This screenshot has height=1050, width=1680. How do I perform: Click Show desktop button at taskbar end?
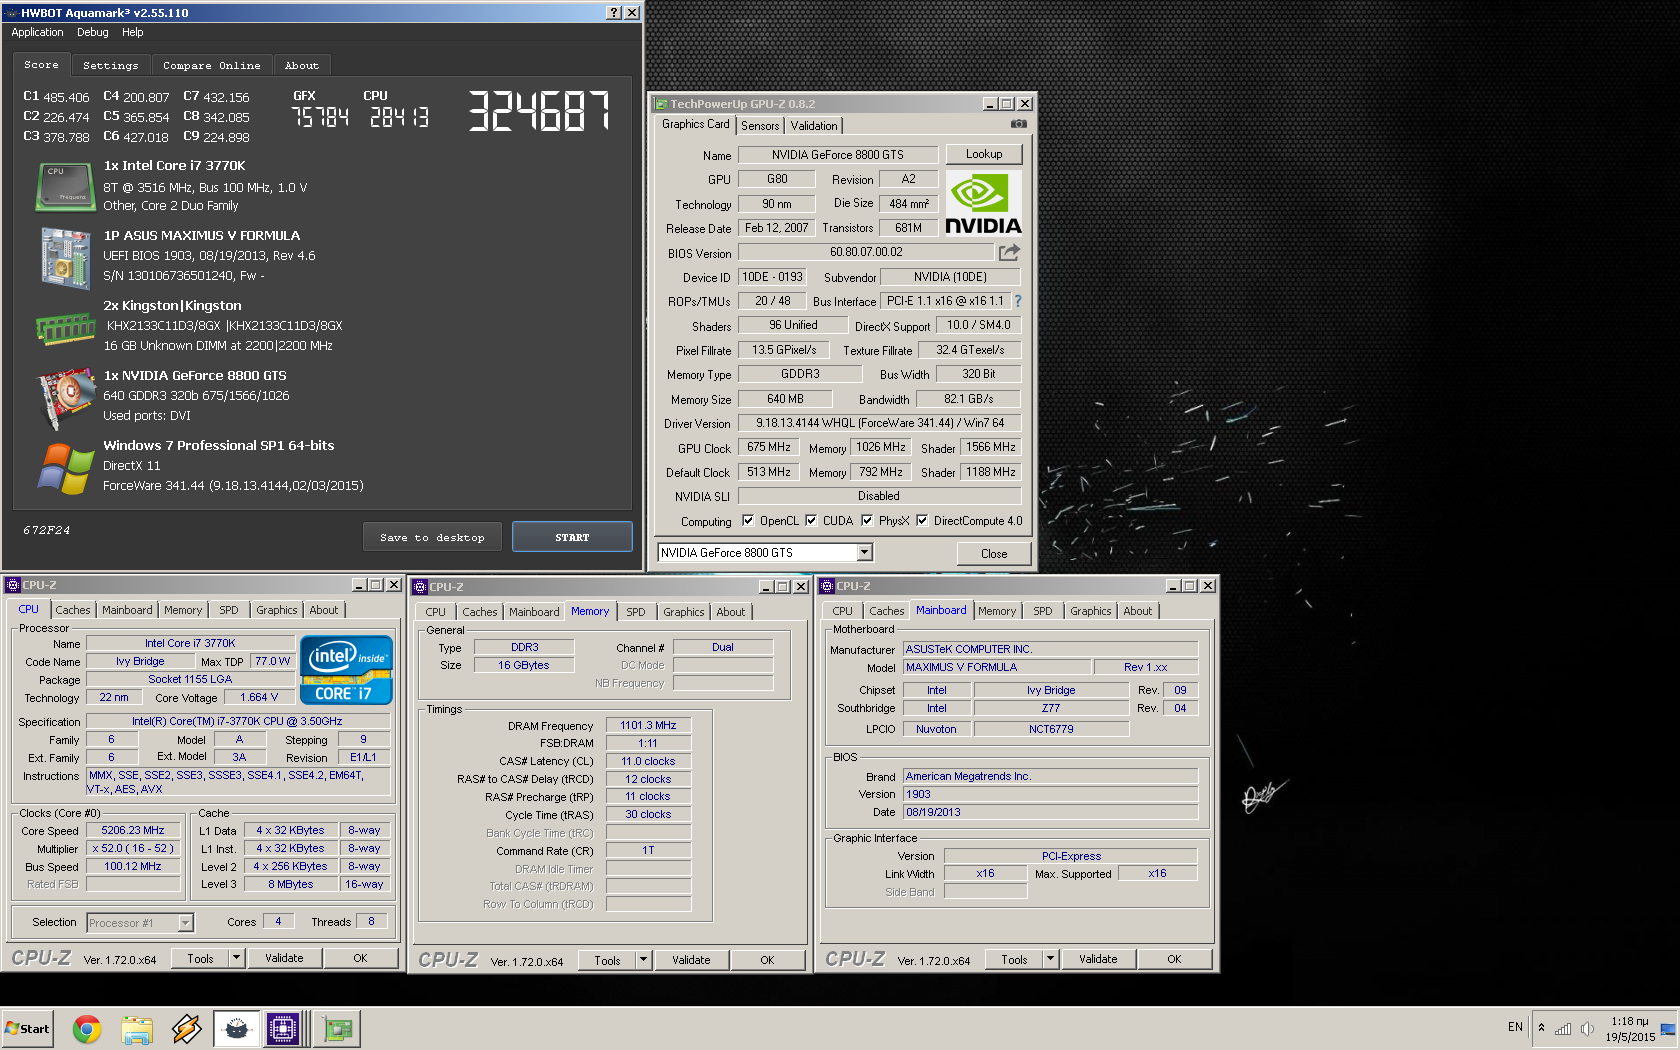[1667, 1028]
